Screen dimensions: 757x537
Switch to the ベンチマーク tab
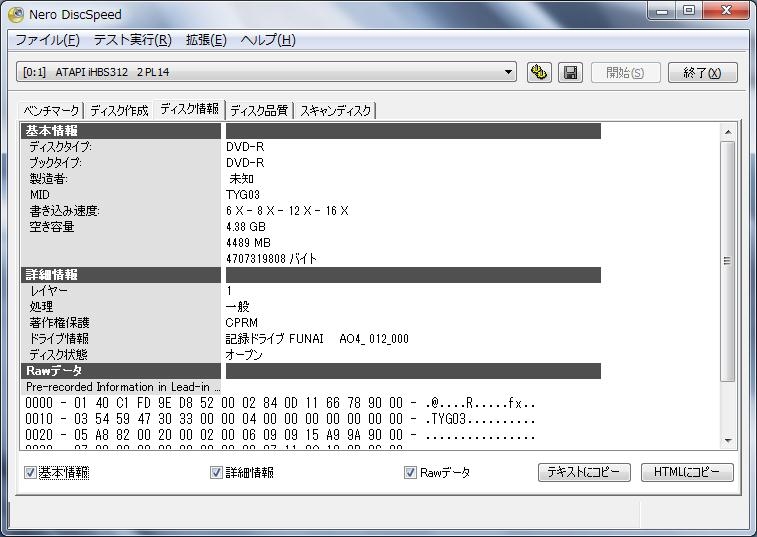coord(51,110)
